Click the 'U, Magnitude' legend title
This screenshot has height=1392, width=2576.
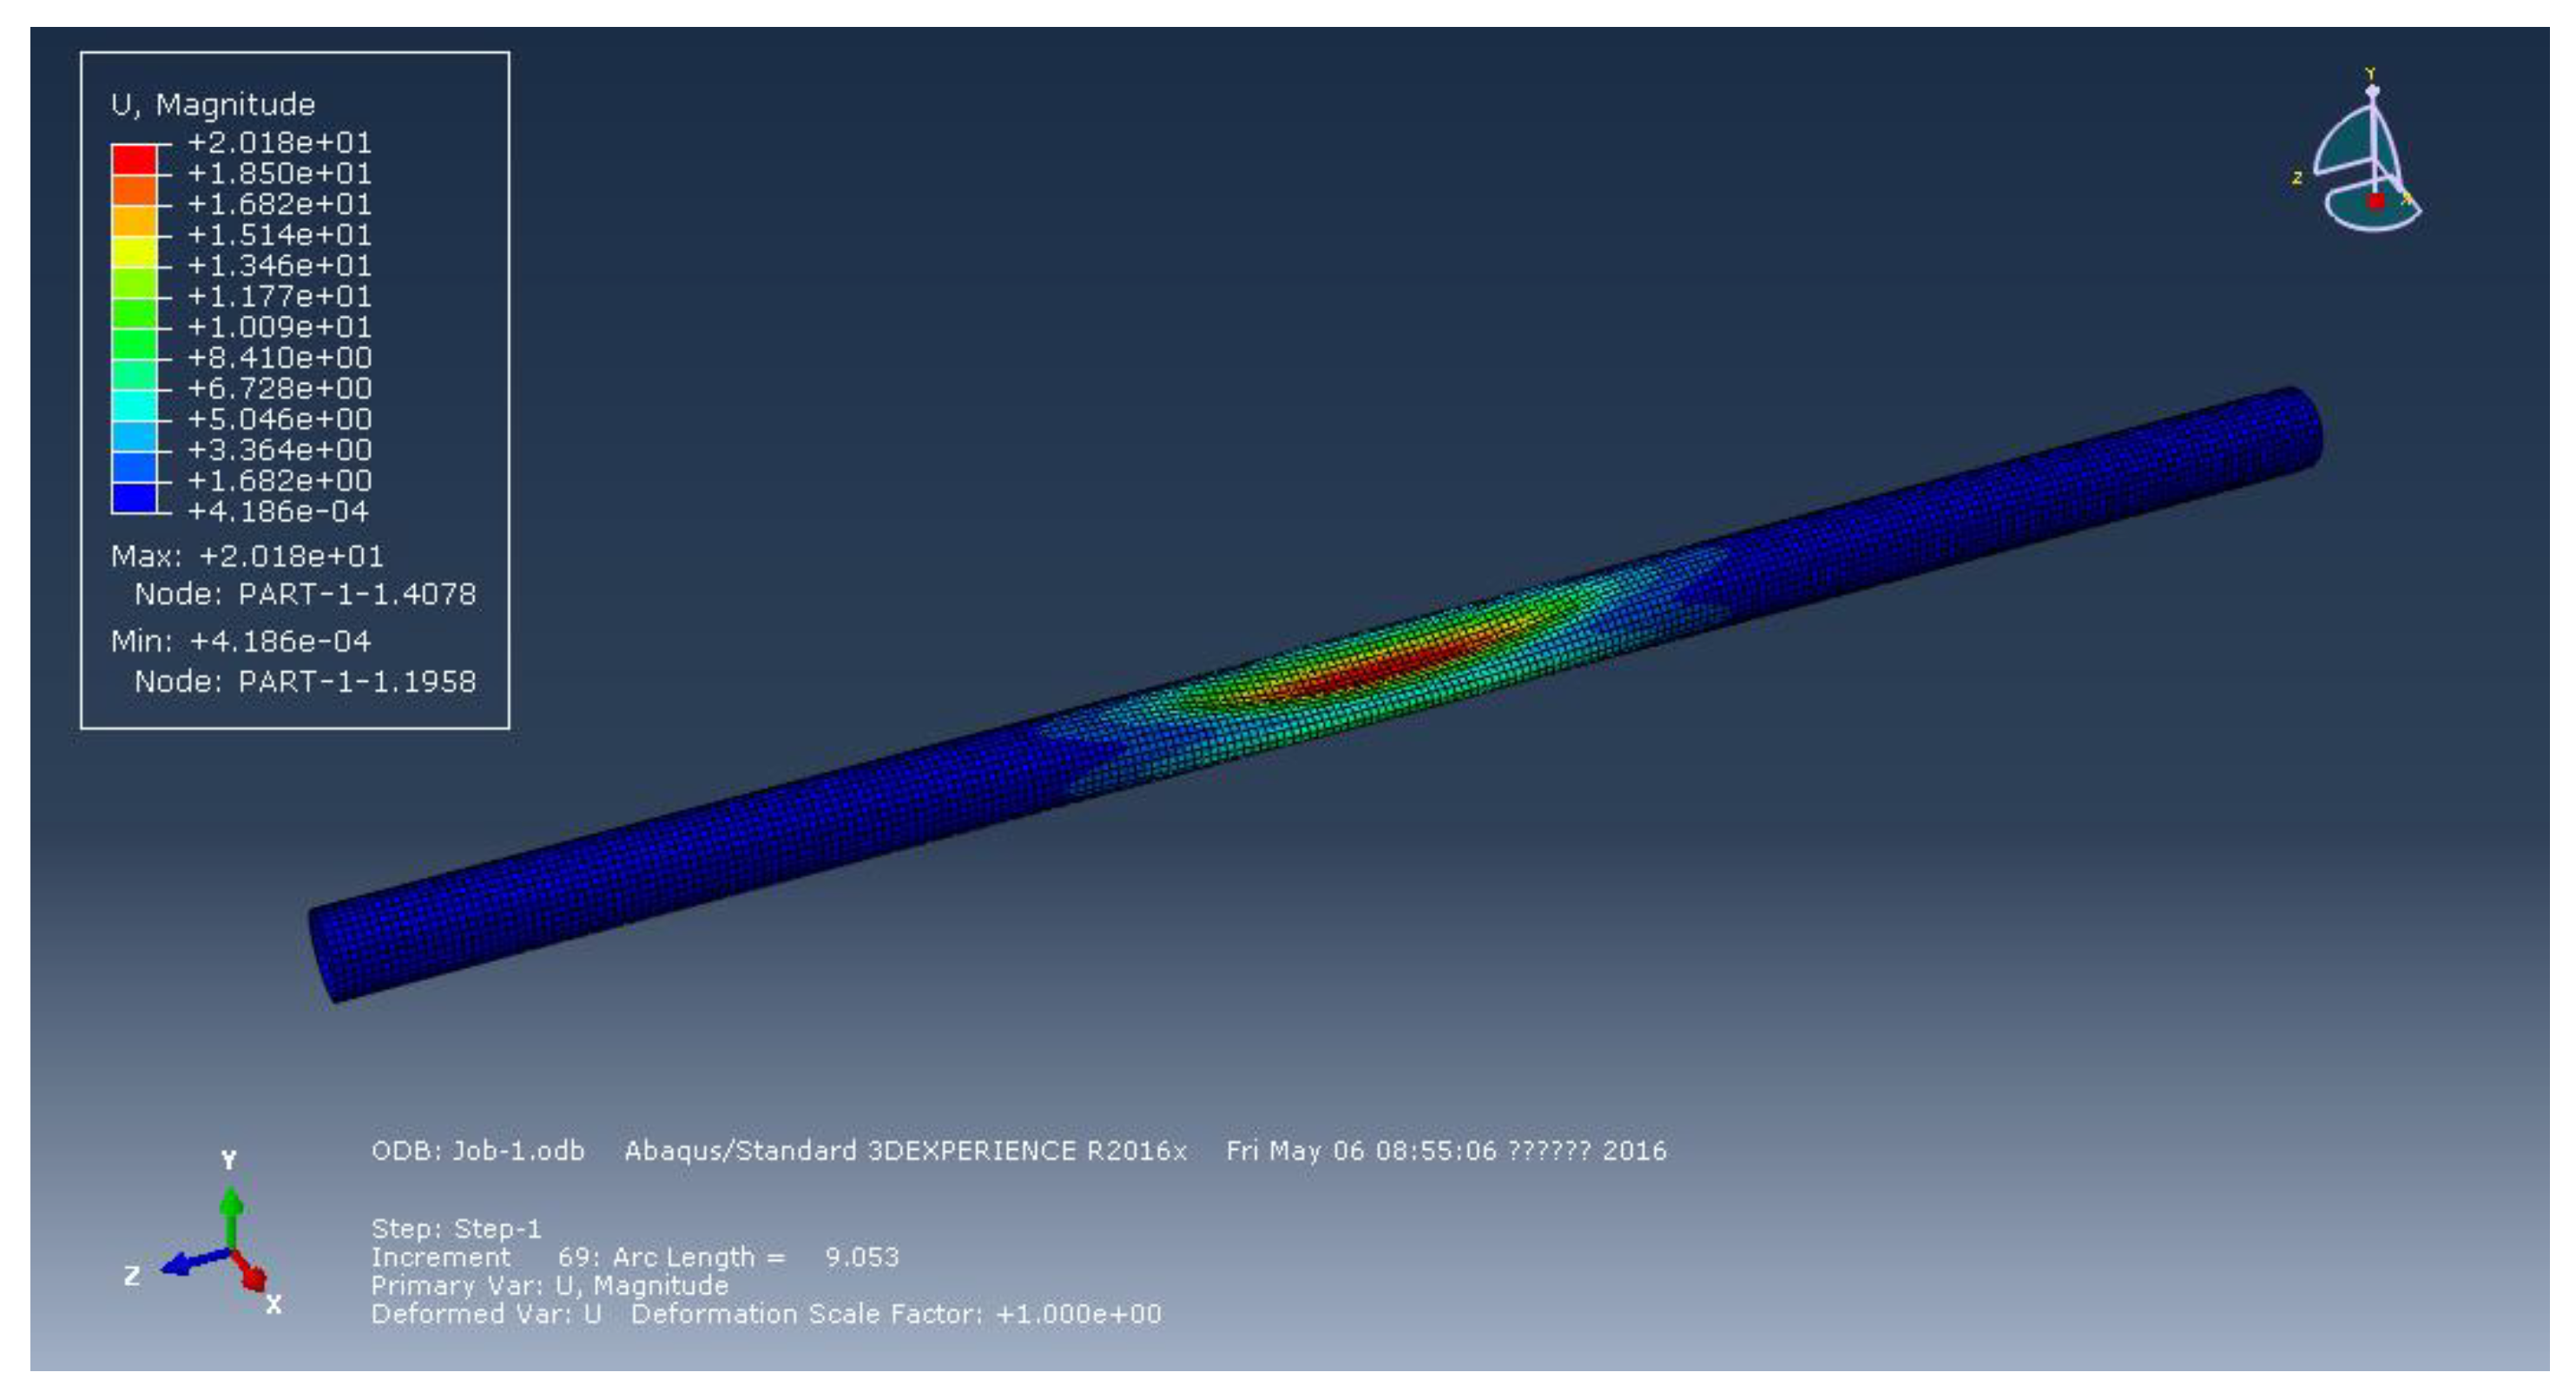[x=213, y=104]
